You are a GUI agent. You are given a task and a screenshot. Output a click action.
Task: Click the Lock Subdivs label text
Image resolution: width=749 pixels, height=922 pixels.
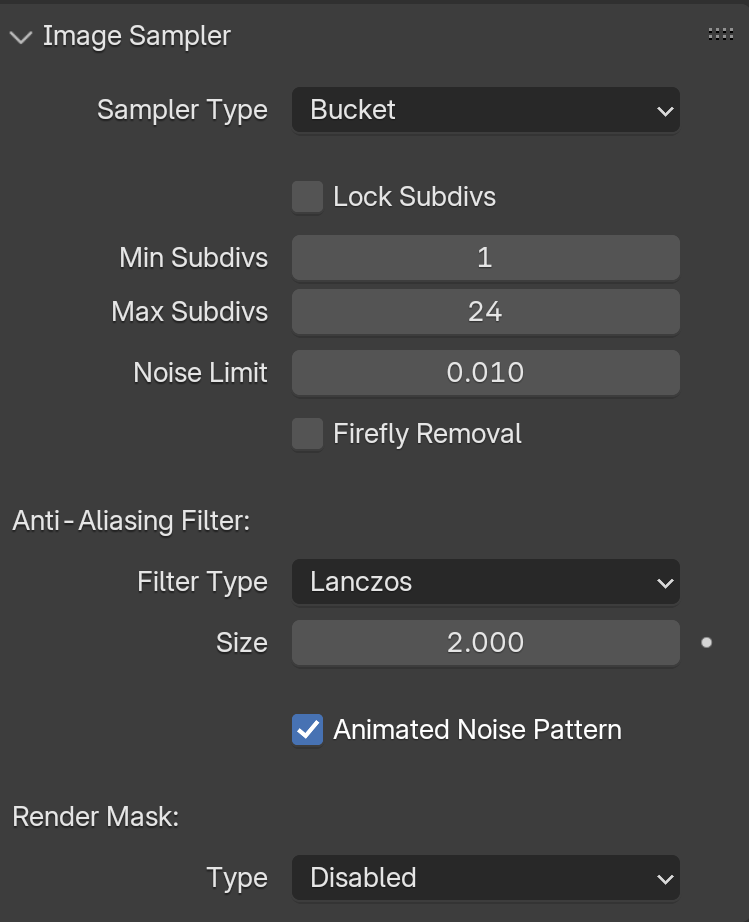[414, 197]
